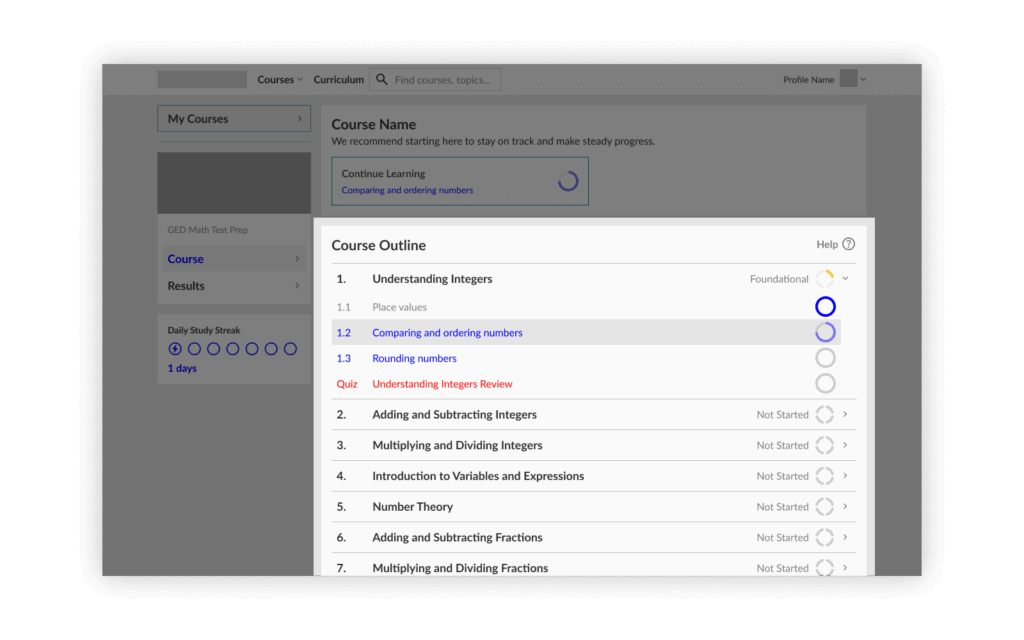
Task: Select Results in the sidebar
Action: point(186,286)
